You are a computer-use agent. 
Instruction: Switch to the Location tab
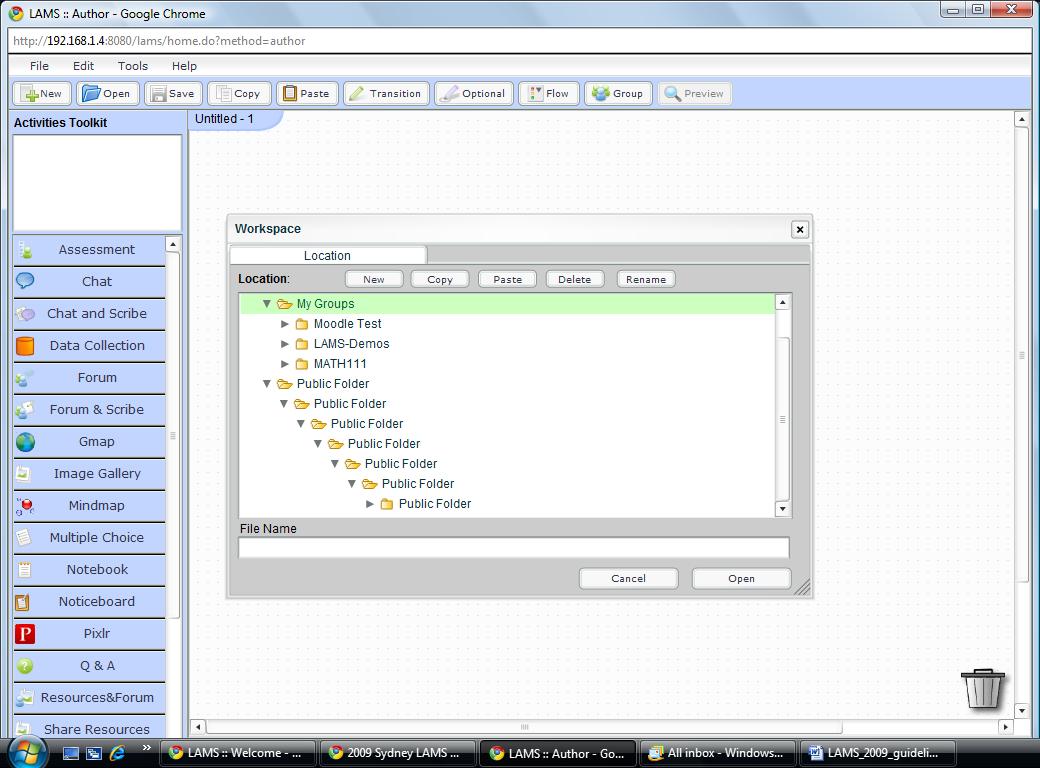coord(327,256)
